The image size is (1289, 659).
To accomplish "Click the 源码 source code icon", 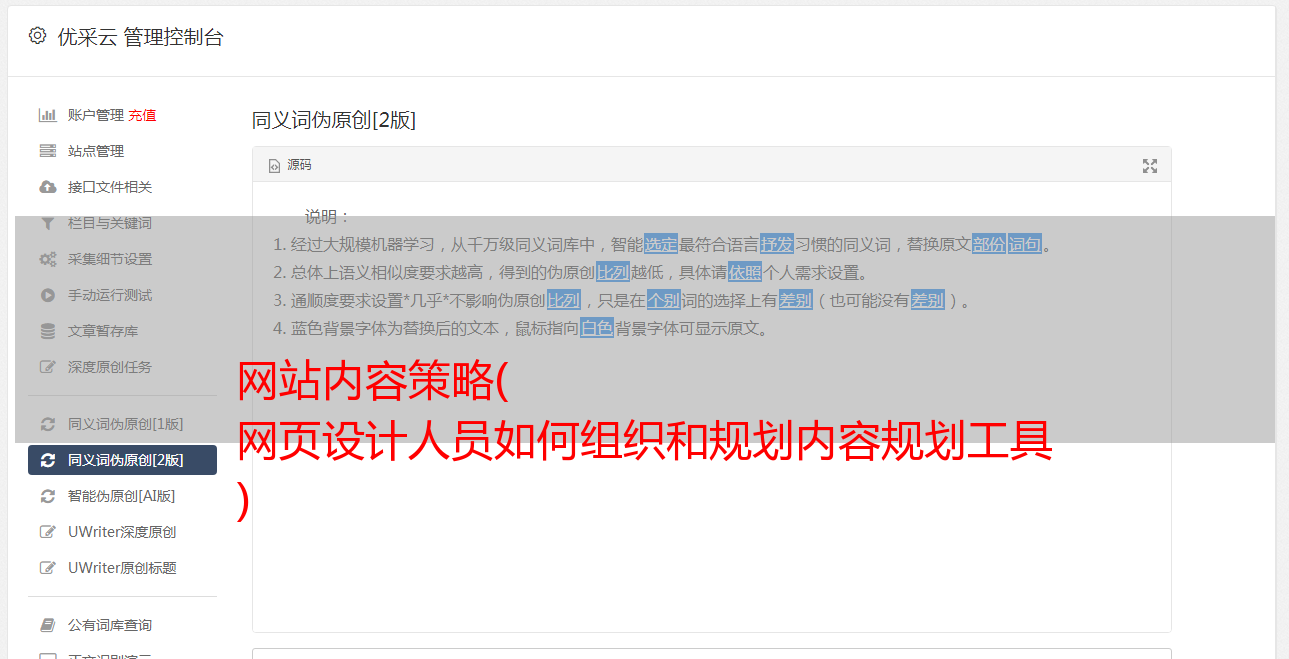I will pos(274,166).
